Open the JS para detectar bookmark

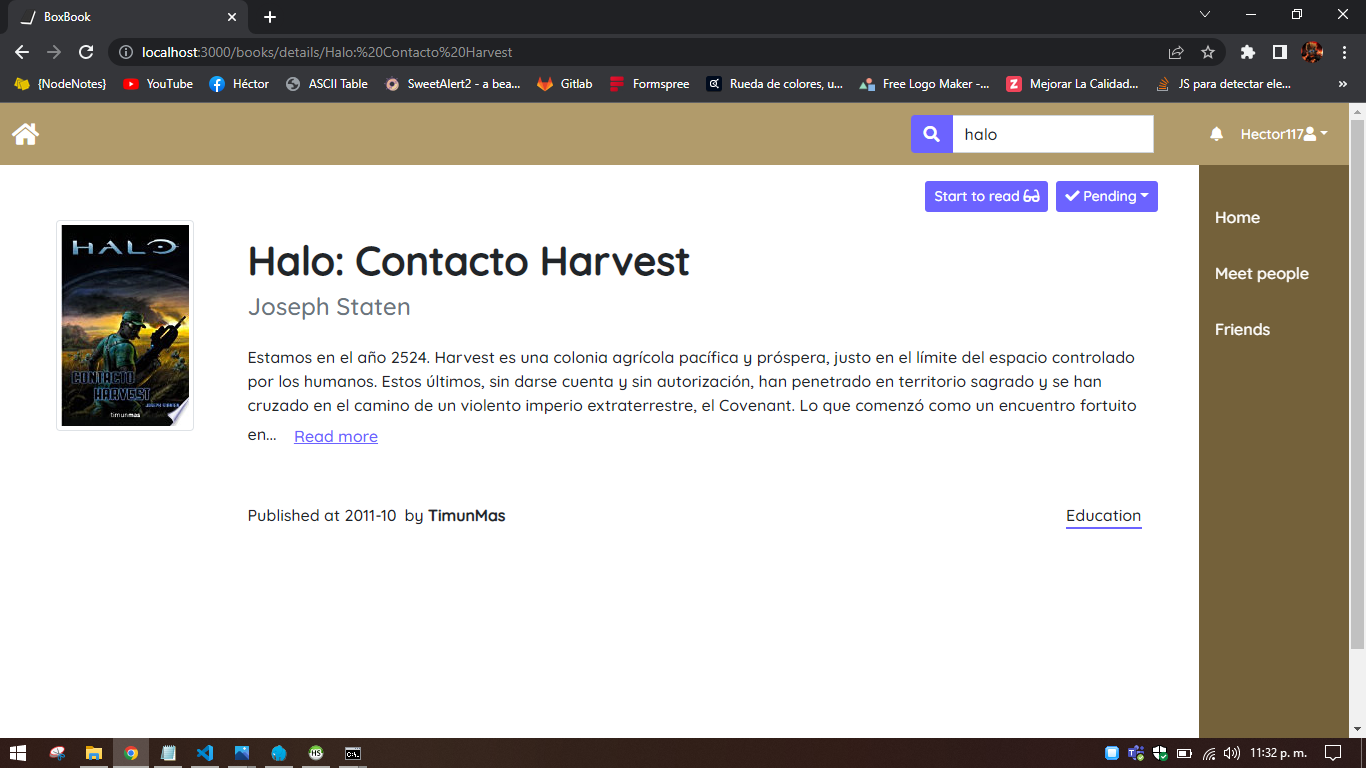(1223, 84)
